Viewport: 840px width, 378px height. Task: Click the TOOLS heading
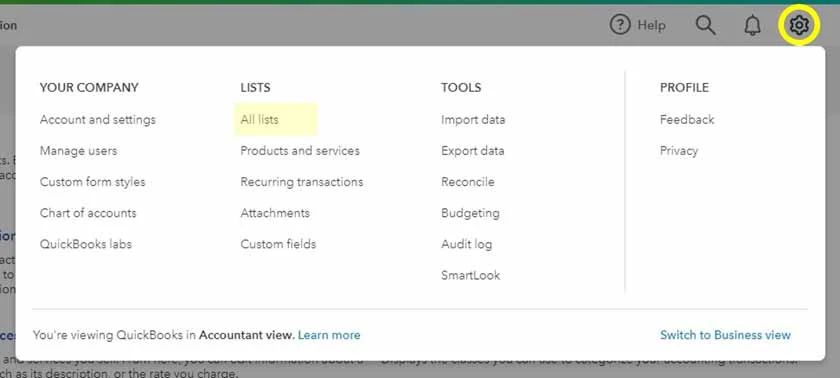tap(461, 87)
